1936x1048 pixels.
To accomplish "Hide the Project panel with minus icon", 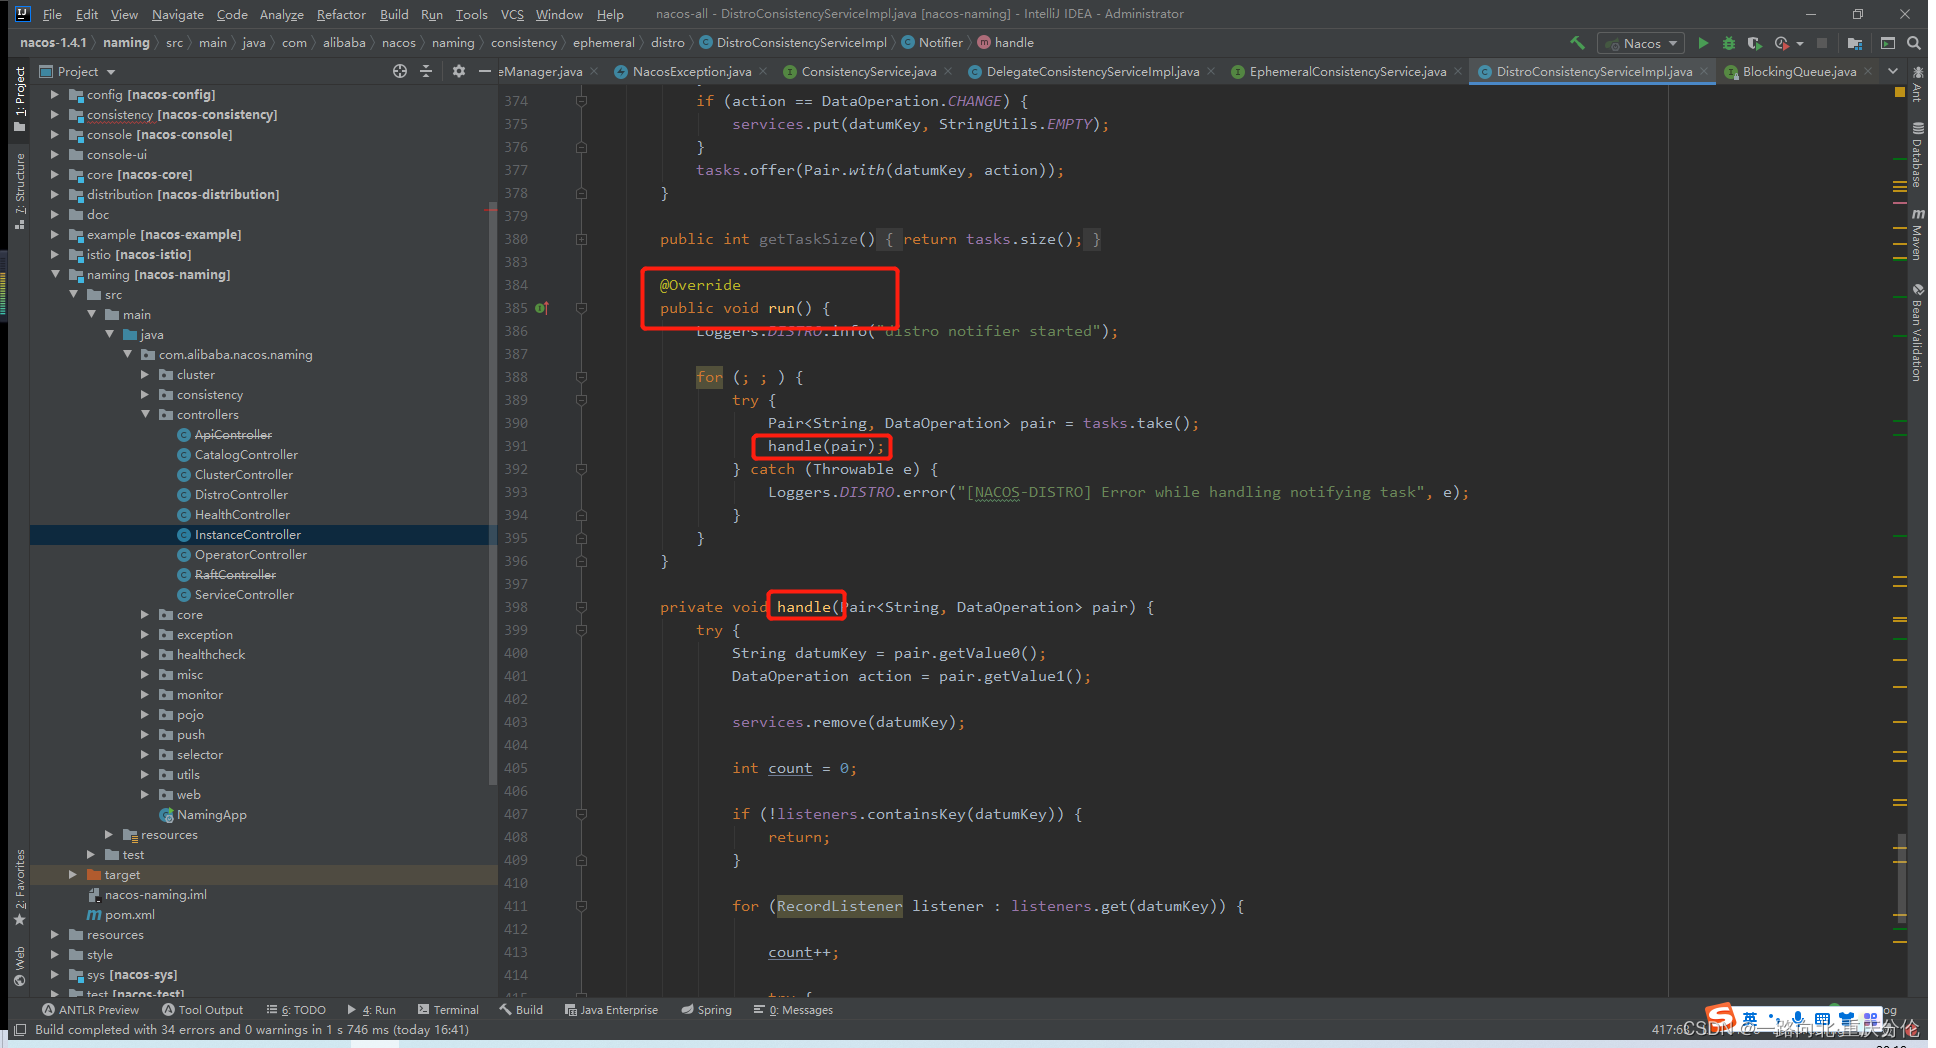I will click(x=485, y=71).
